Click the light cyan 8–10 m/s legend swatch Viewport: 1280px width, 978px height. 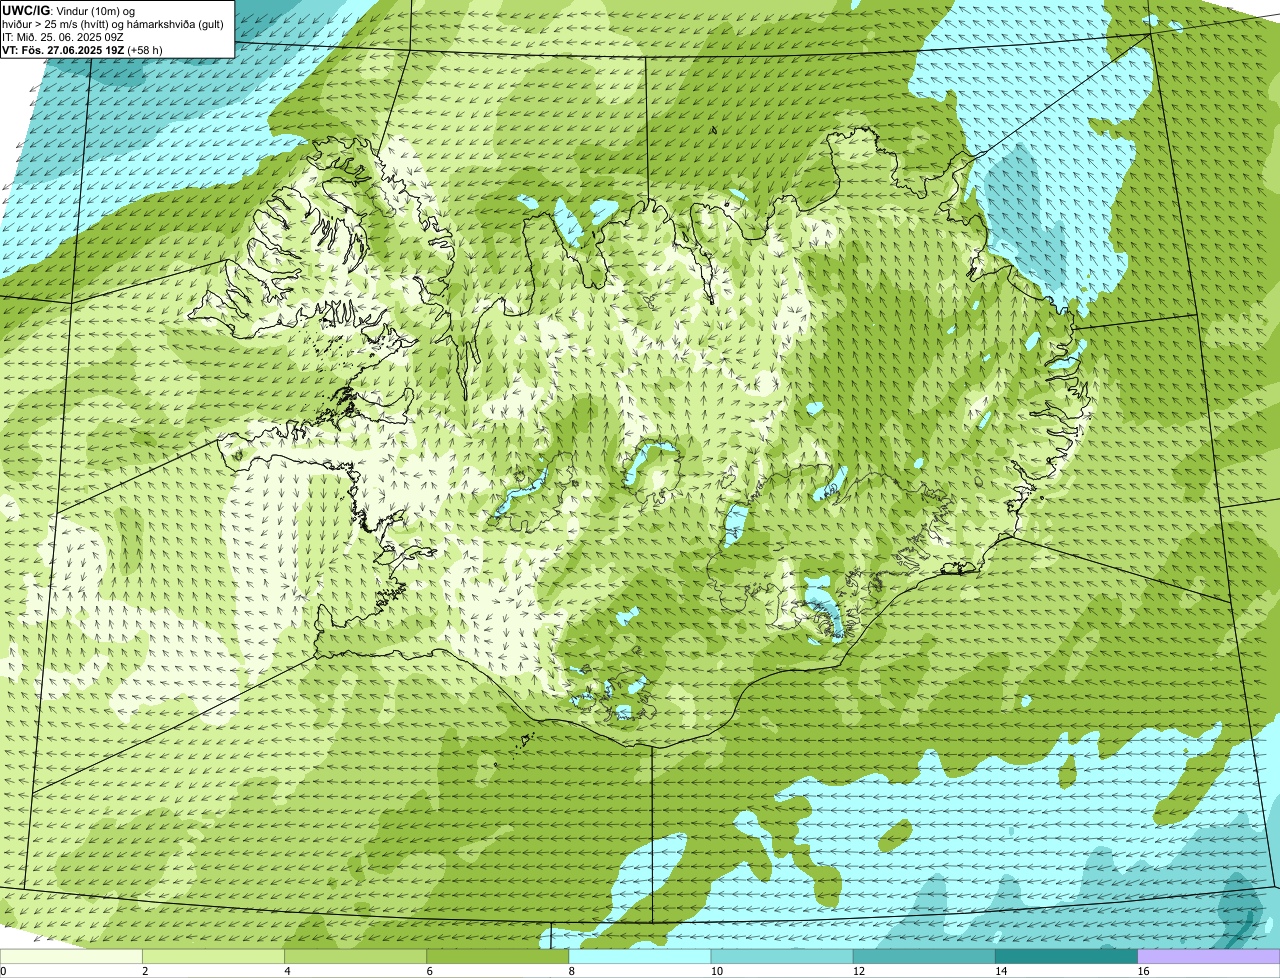tap(640, 956)
